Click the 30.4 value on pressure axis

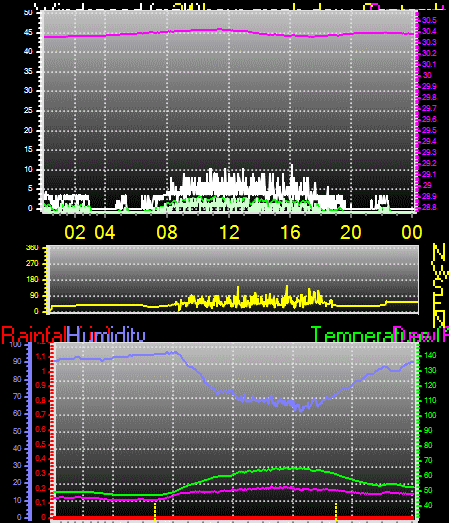[x=430, y=31]
